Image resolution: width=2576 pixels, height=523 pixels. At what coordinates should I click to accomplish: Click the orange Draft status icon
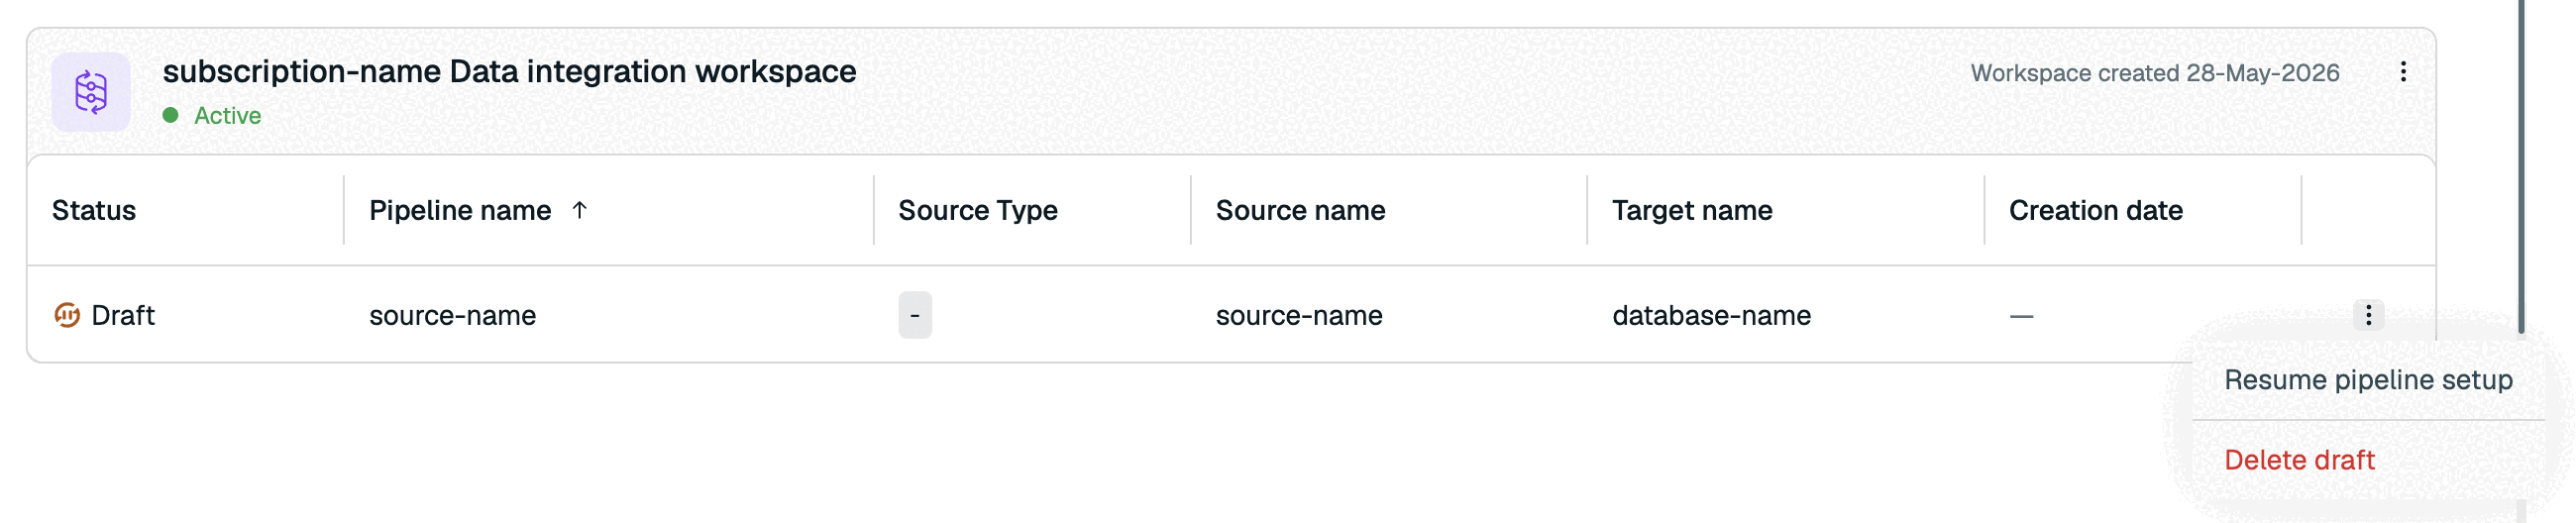click(x=67, y=316)
